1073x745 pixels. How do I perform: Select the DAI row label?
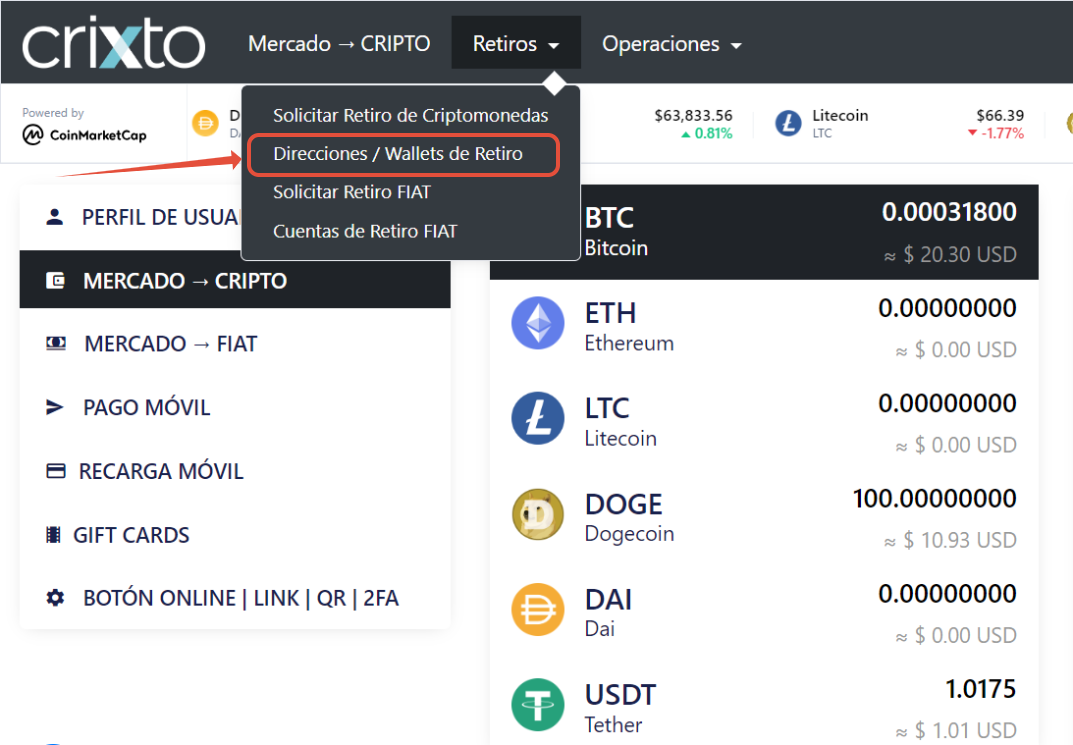click(x=608, y=613)
